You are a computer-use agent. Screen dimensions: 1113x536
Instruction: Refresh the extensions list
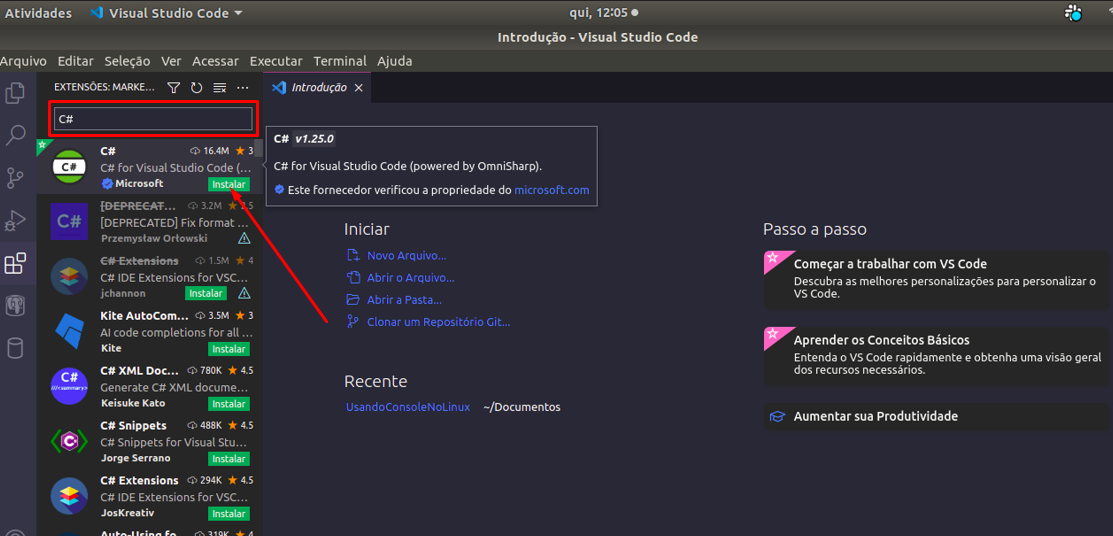[197, 87]
